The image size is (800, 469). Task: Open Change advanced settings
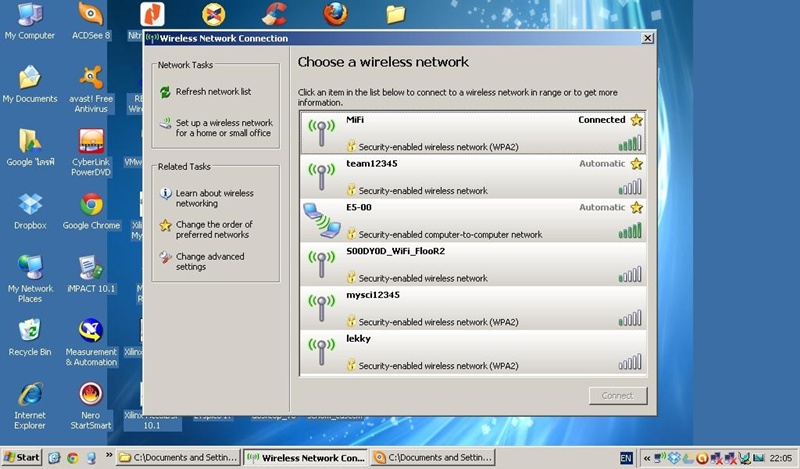(210, 261)
